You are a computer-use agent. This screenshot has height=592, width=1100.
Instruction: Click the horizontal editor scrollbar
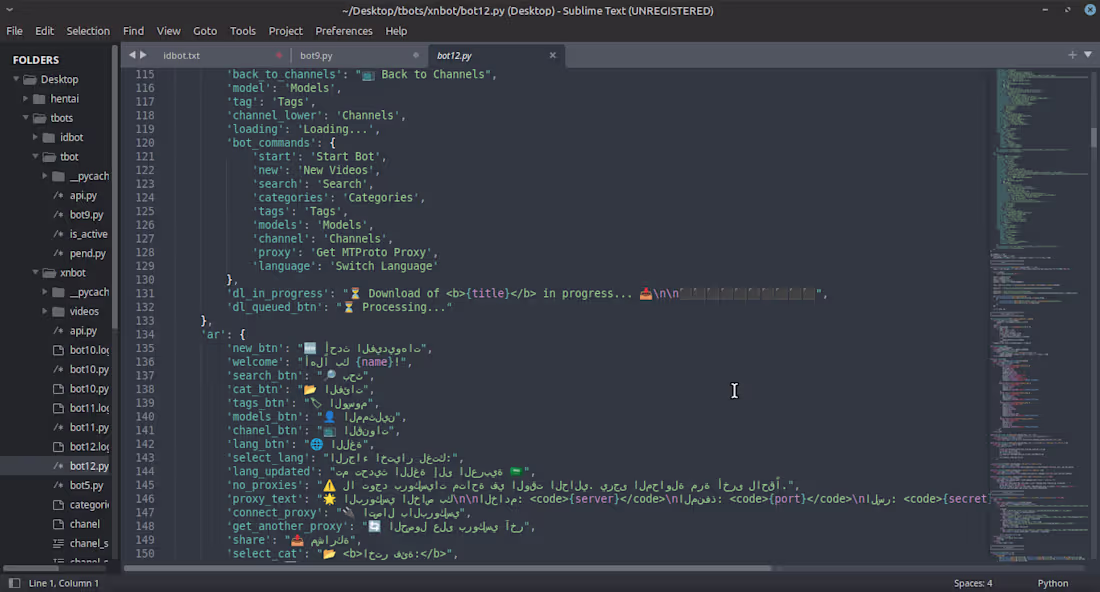(448, 568)
